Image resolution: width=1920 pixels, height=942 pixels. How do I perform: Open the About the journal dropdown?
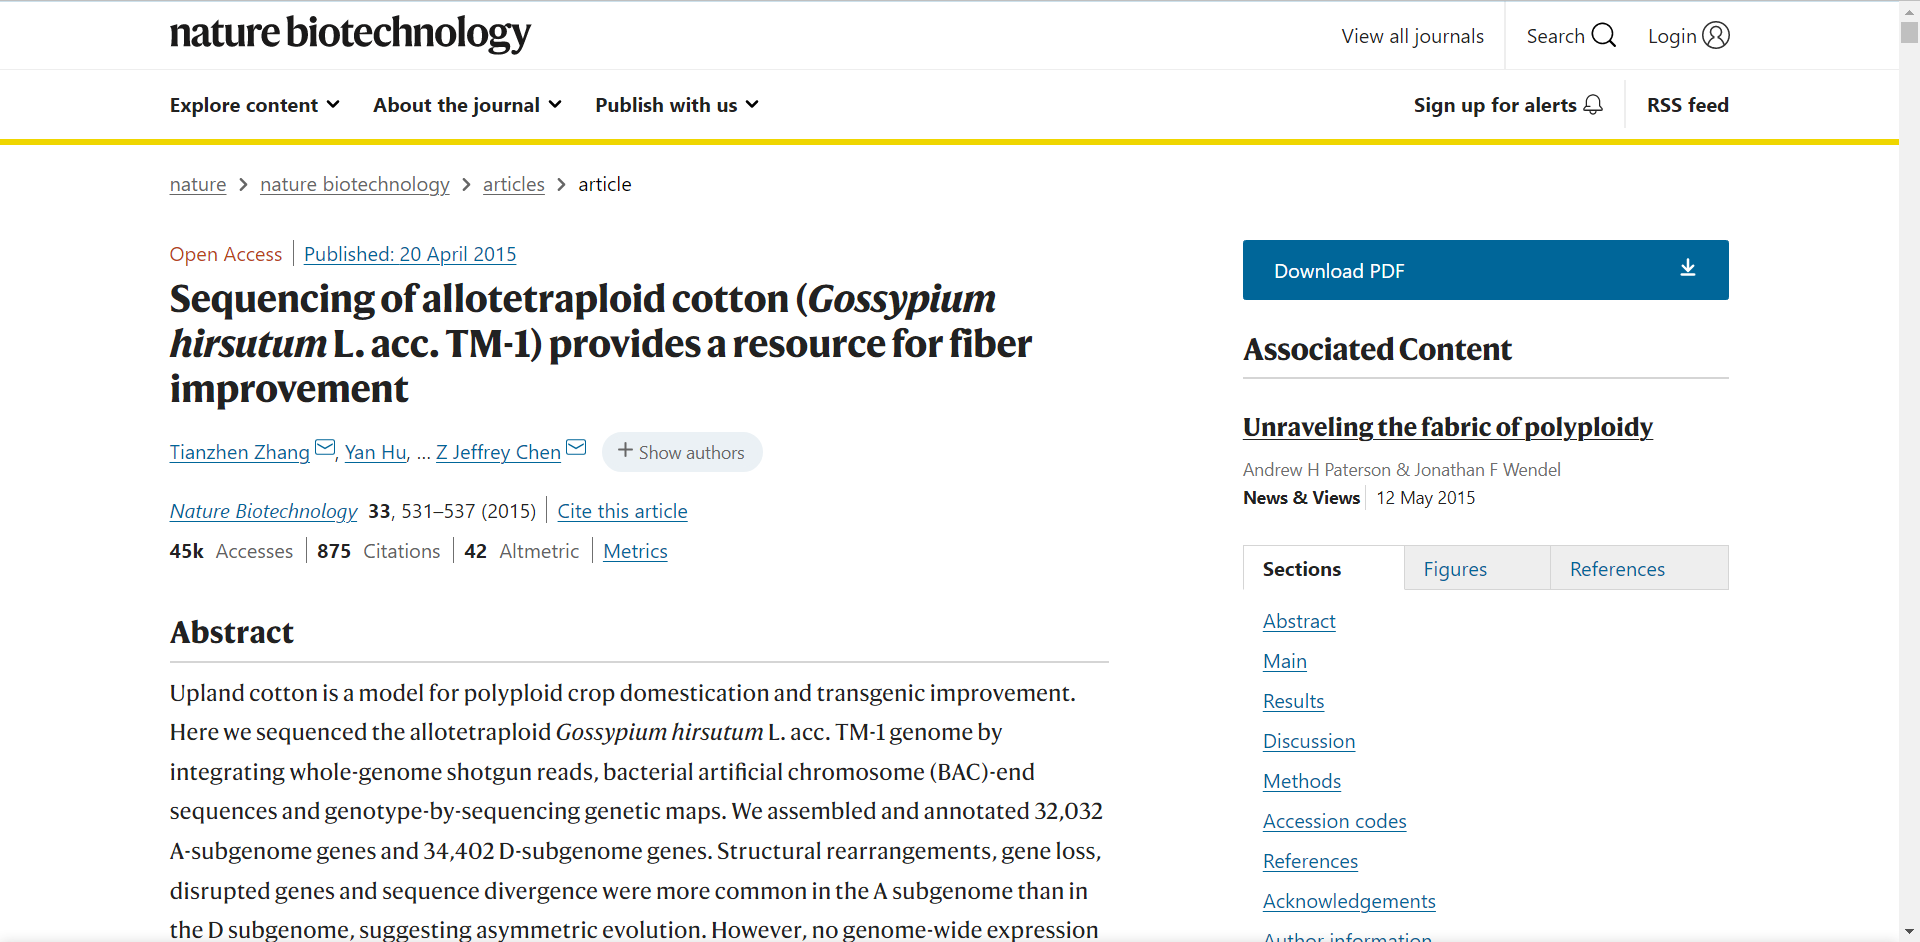click(x=467, y=105)
